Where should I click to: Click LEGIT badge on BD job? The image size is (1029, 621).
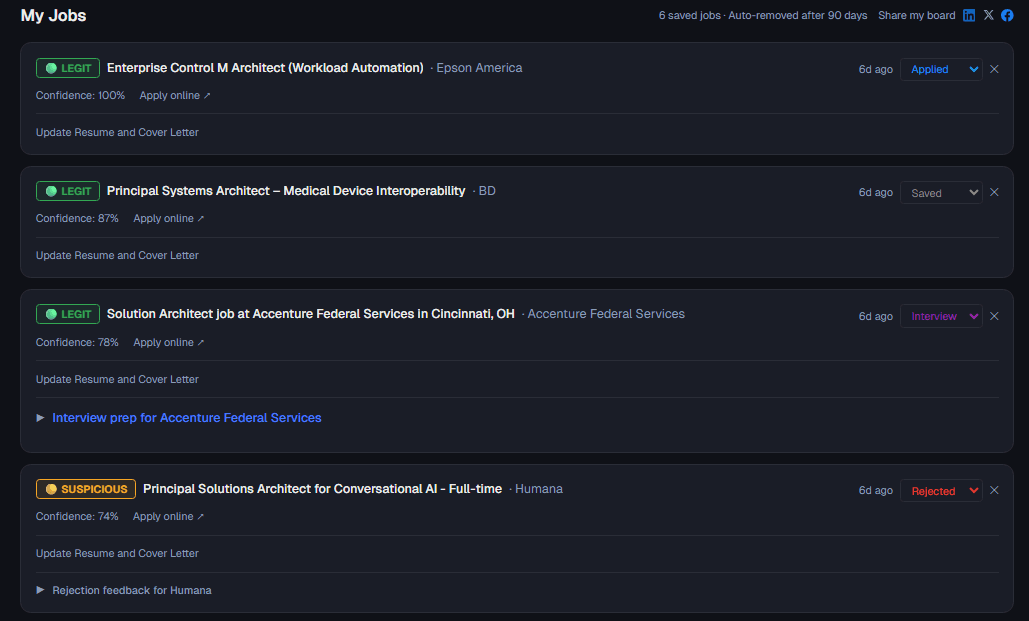tap(68, 191)
